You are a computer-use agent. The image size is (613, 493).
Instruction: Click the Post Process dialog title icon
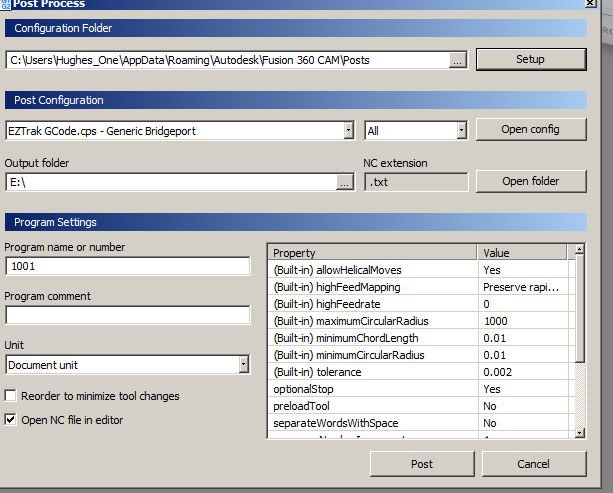pyautogui.click(x=5, y=4)
